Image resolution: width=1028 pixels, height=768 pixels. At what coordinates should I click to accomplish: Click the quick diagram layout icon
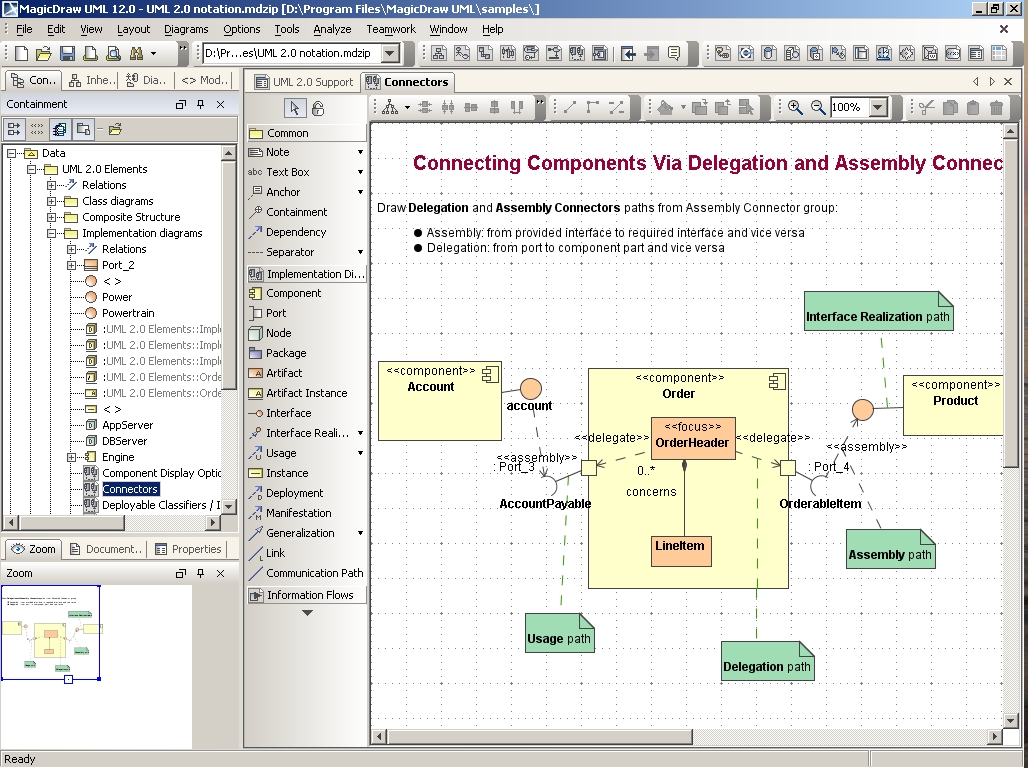[390, 107]
